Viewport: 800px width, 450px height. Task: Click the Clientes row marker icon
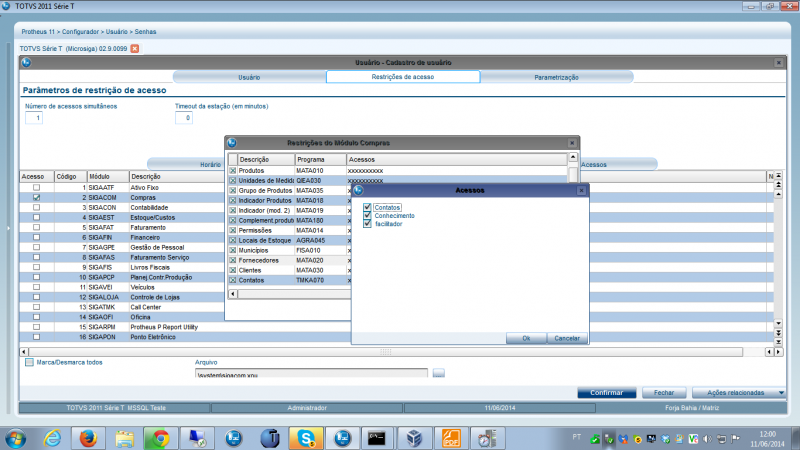pos(233,270)
